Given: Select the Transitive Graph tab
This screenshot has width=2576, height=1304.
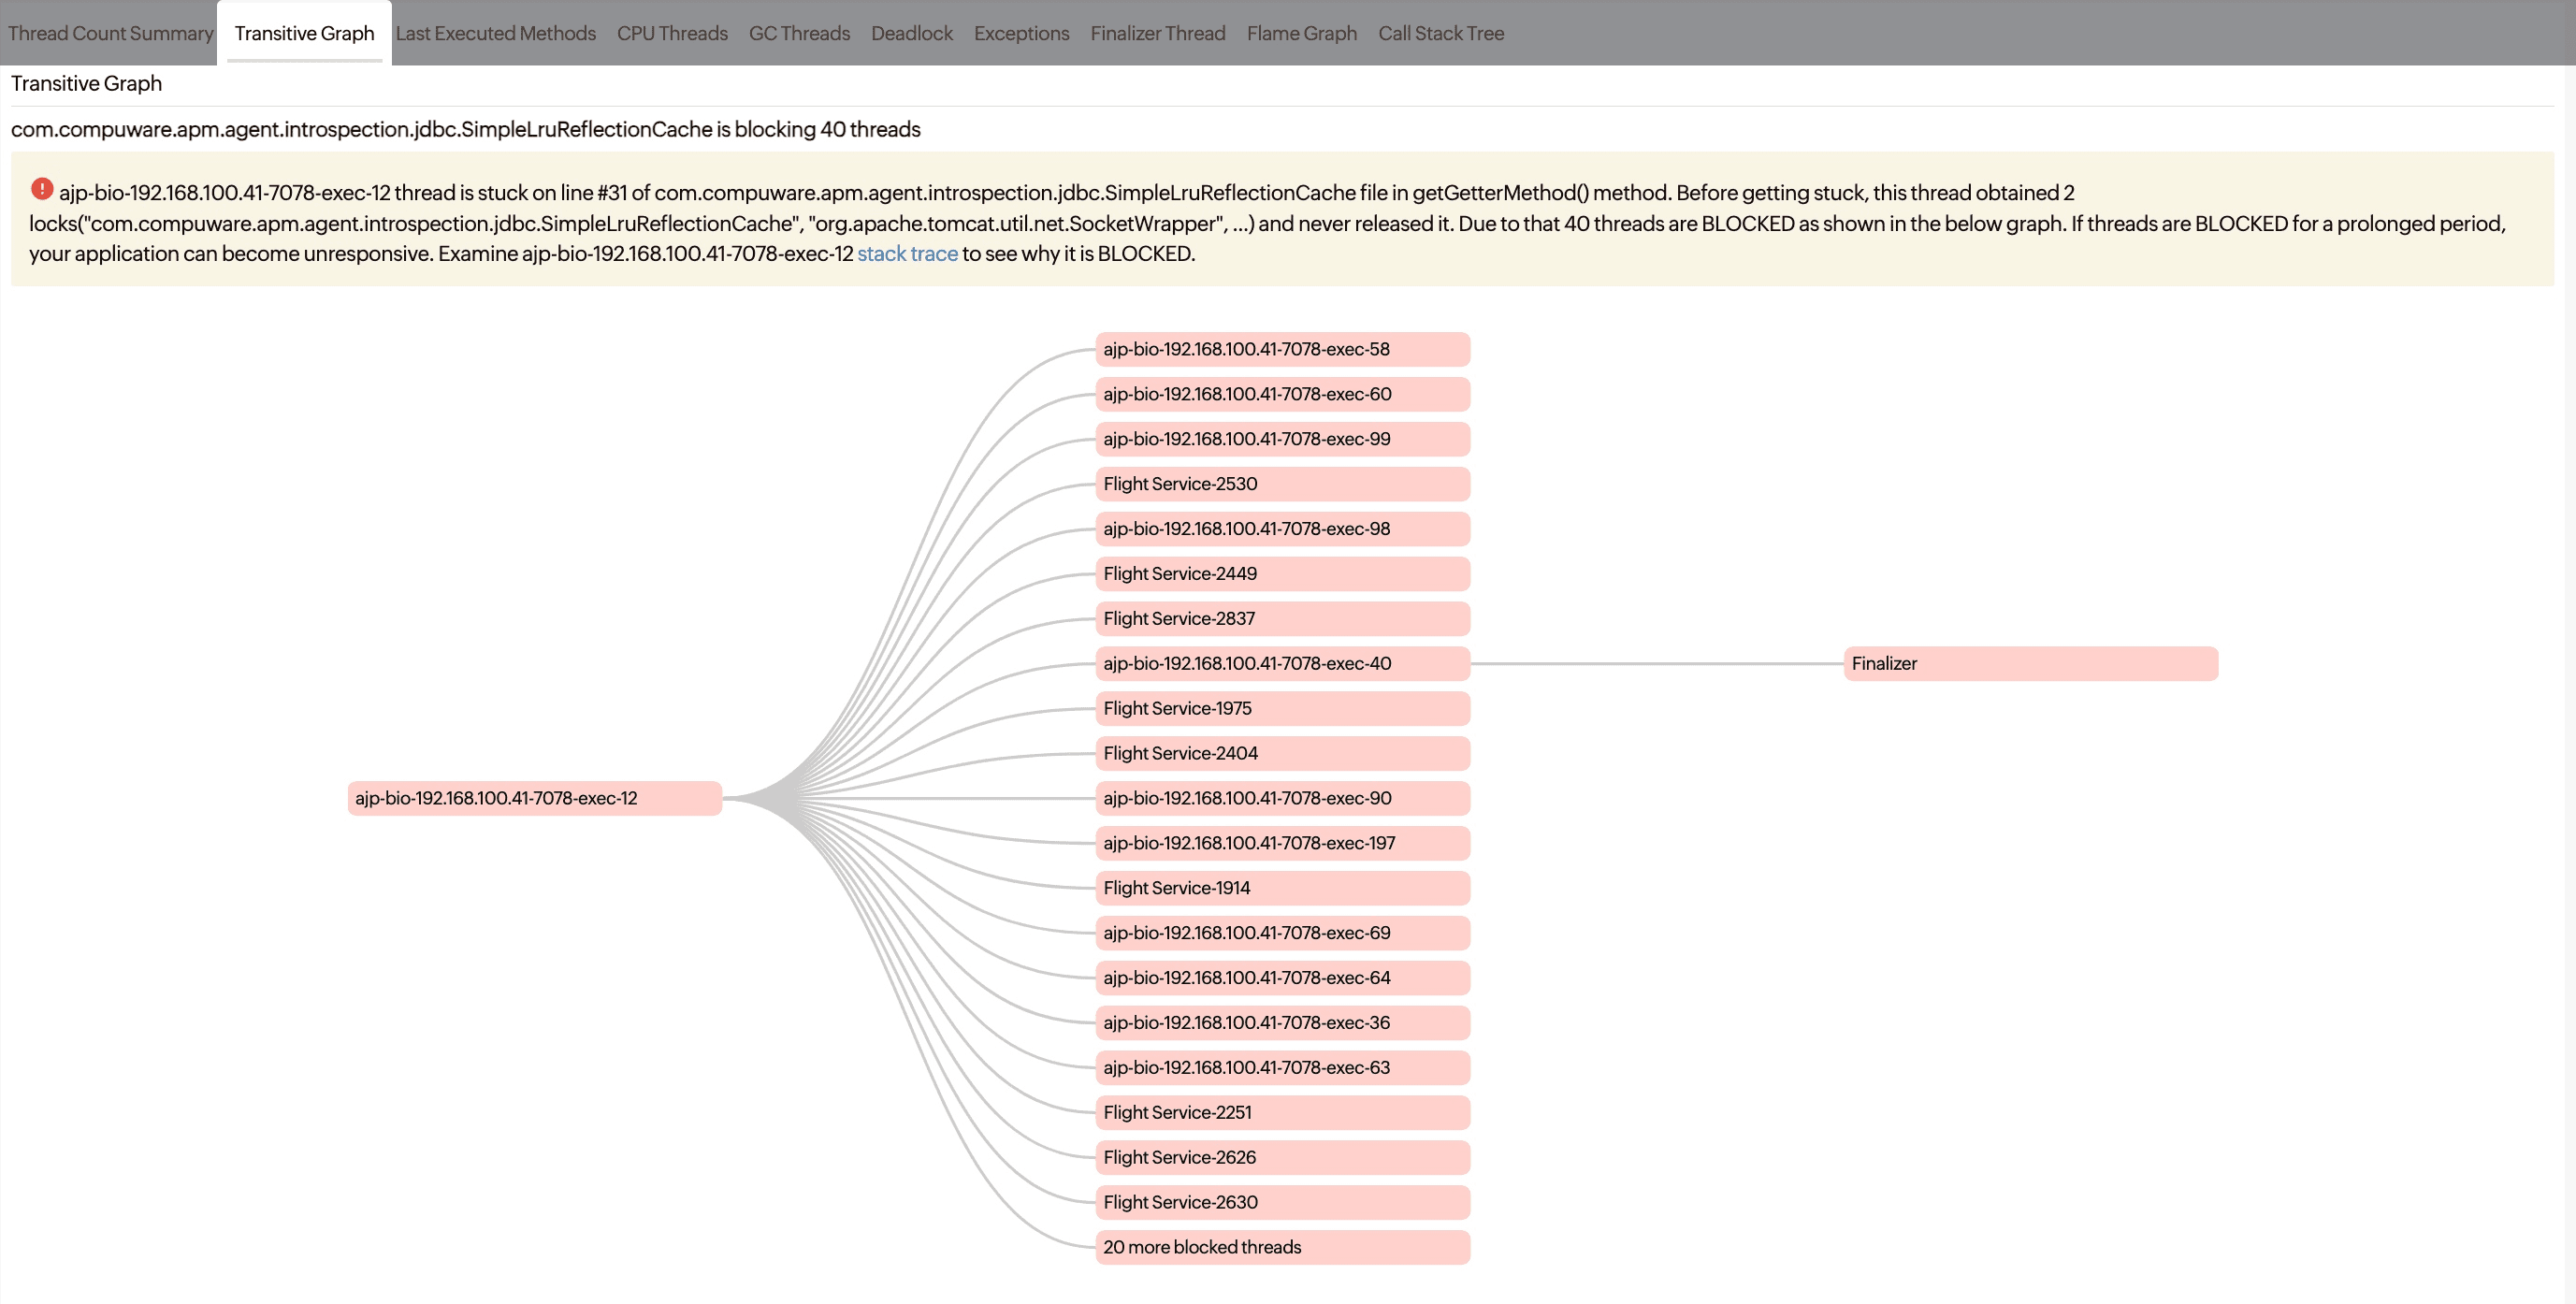Looking at the screenshot, I should [304, 34].
